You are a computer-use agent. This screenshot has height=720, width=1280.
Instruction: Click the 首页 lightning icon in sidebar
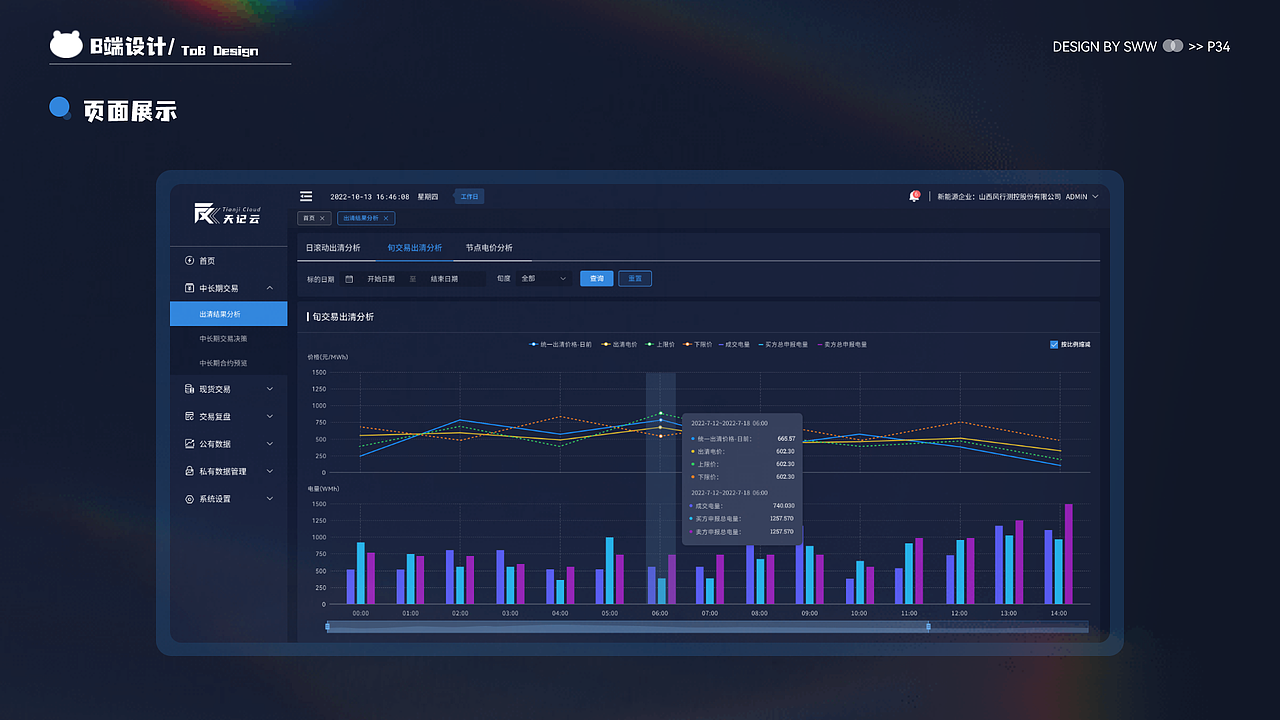coord(190,261)
